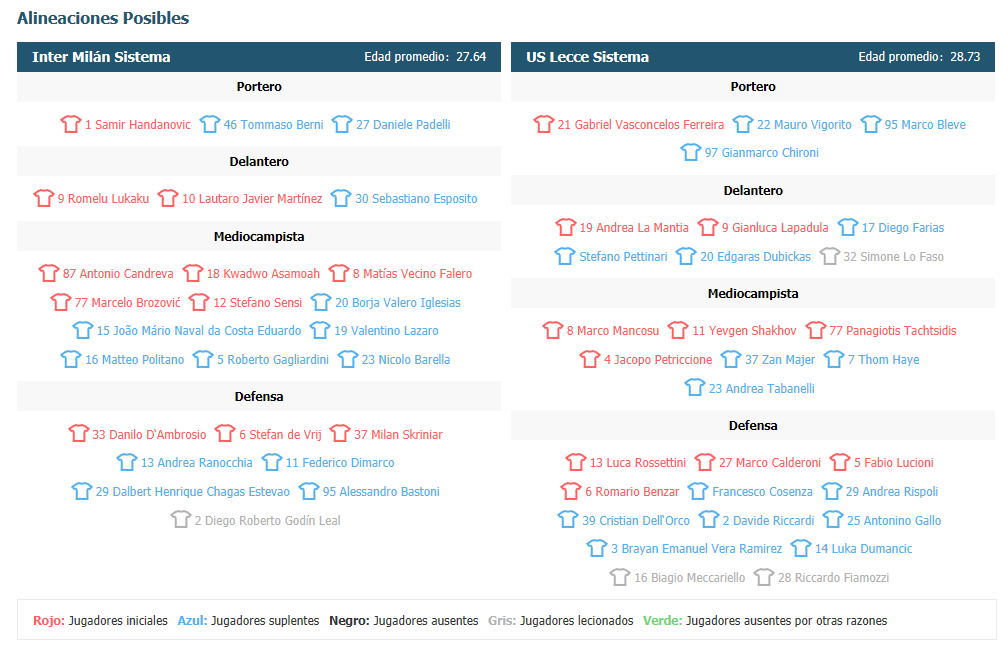Click the gray shirt icon beside Riccardo Fiamozzi
Image resolution: width=1007 pixels, height=652 pixels.
[764, 577]
